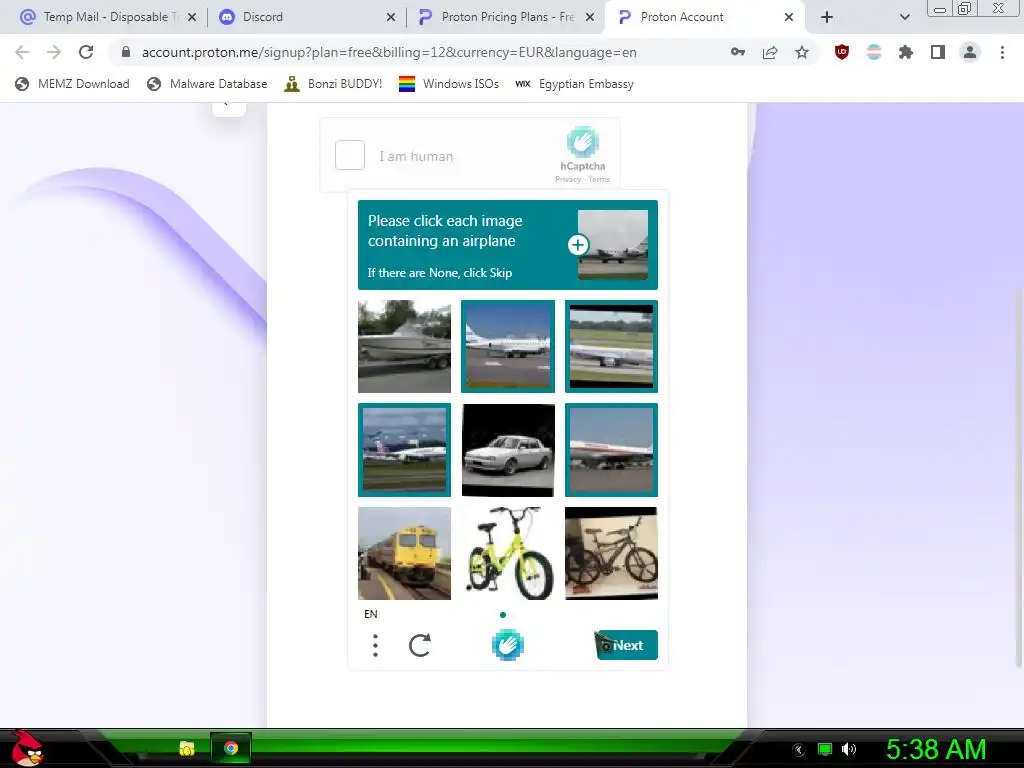Click the back chevron above signup form
1024x768 pixels.
tap(229, 106)
